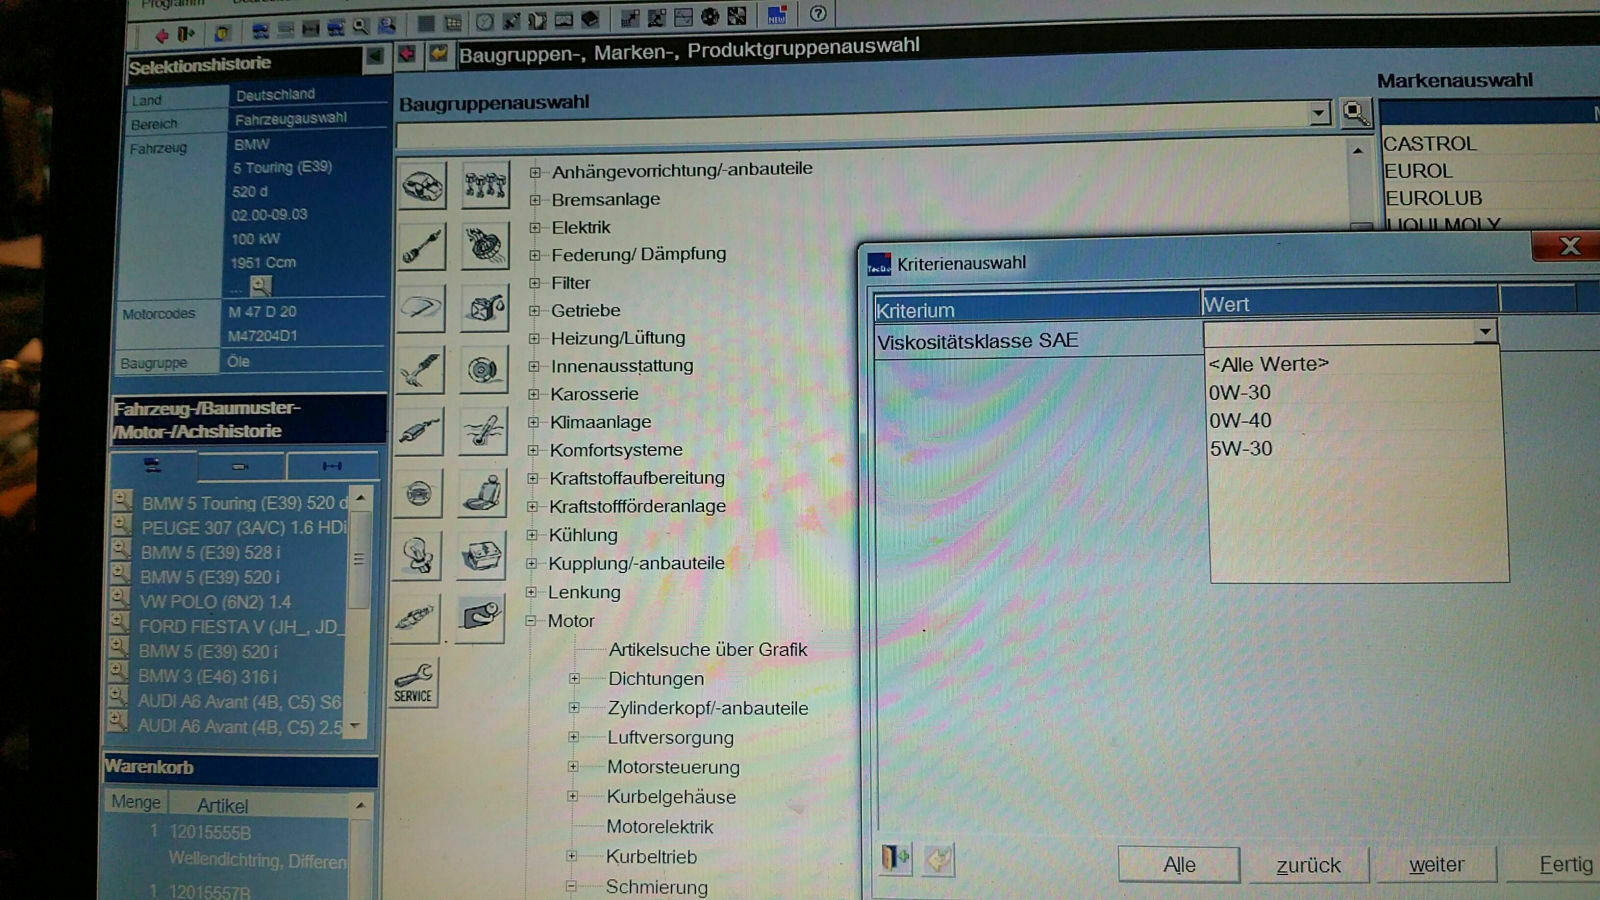Viewport: 1600px width, 900px height.
Task: Open the brake disc group icon
Action: tap(483, 370)
